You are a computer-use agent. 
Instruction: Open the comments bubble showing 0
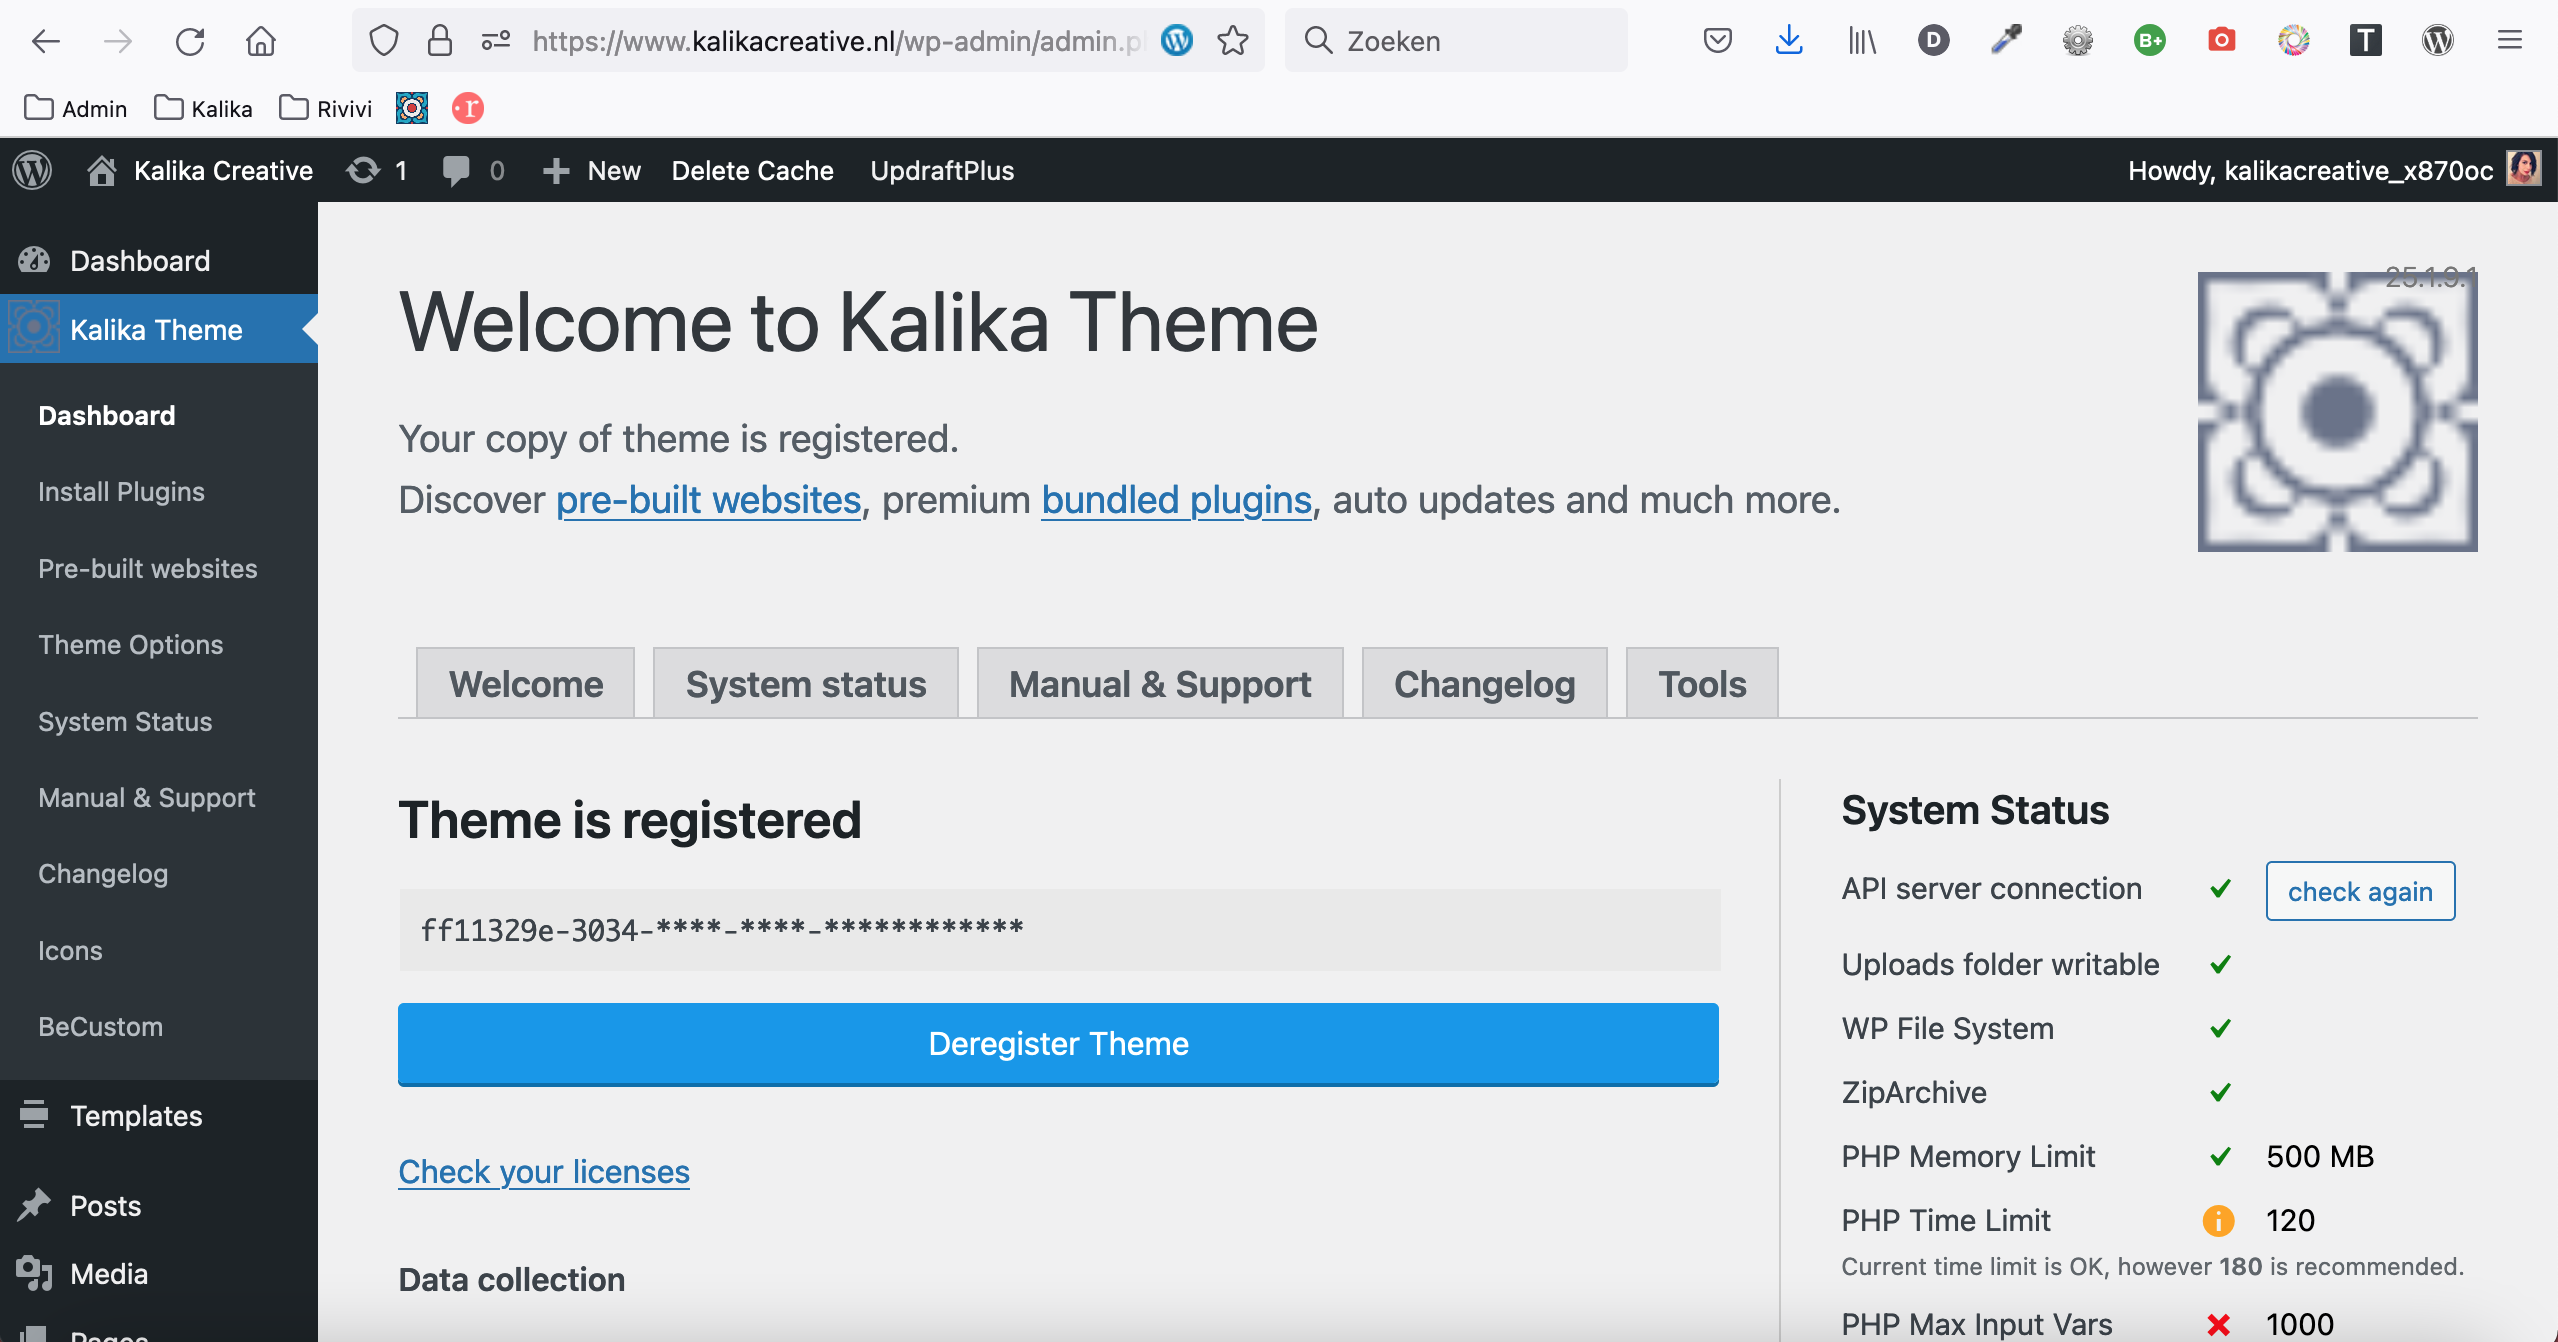tap(473, 170)
